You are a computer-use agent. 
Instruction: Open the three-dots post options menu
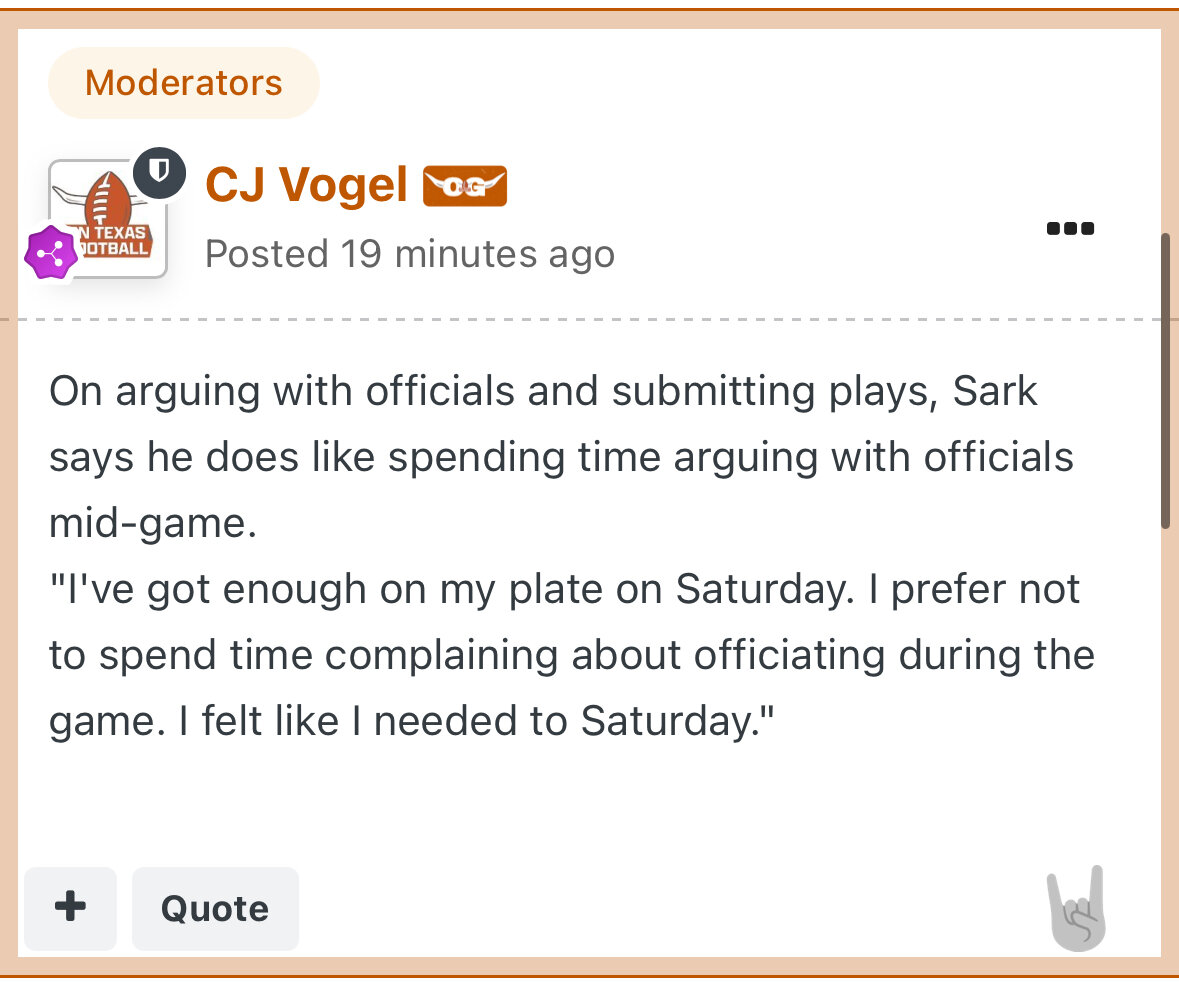1070,229
